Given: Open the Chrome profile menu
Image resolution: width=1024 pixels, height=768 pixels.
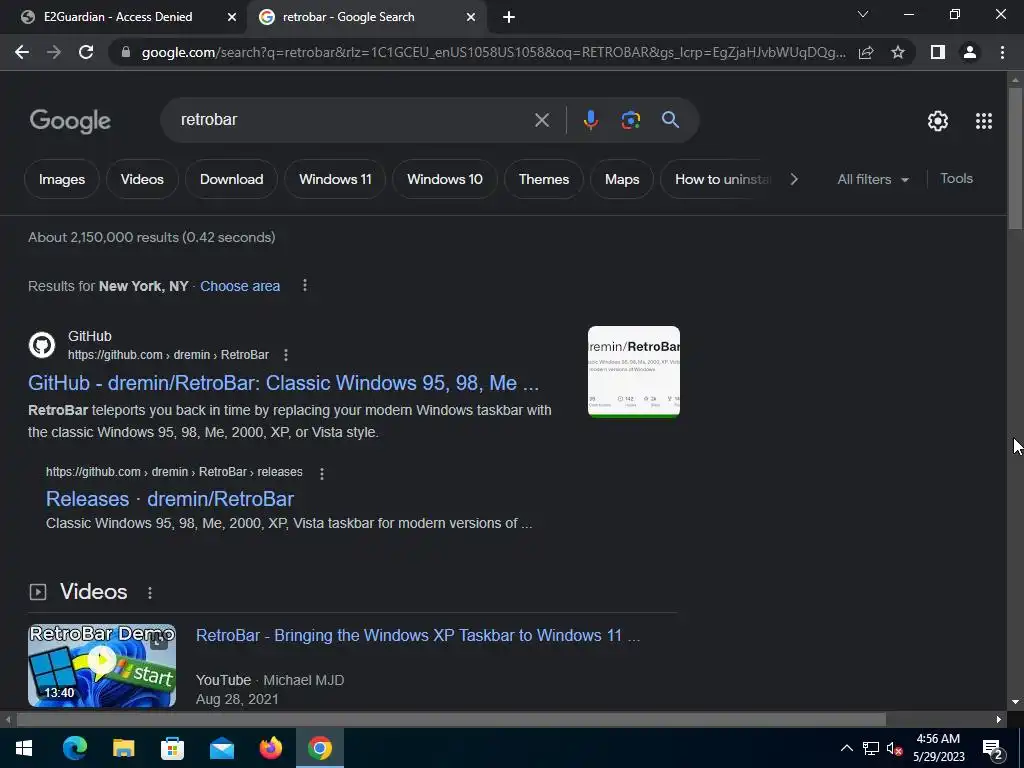Looking at the screenshot, I should 970,52.
